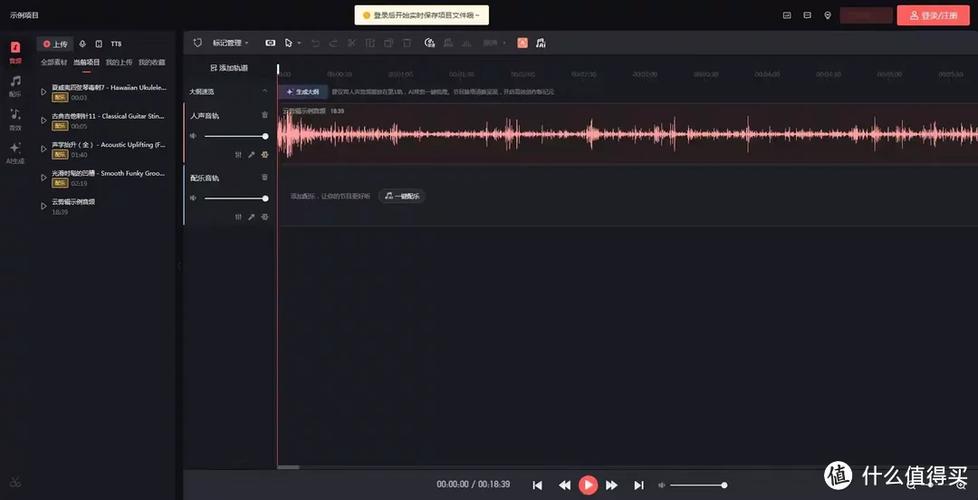Viewport: 978px width, 500px height.
Task: Delete the 配乐音轨 music track
Action: (264, 178)
